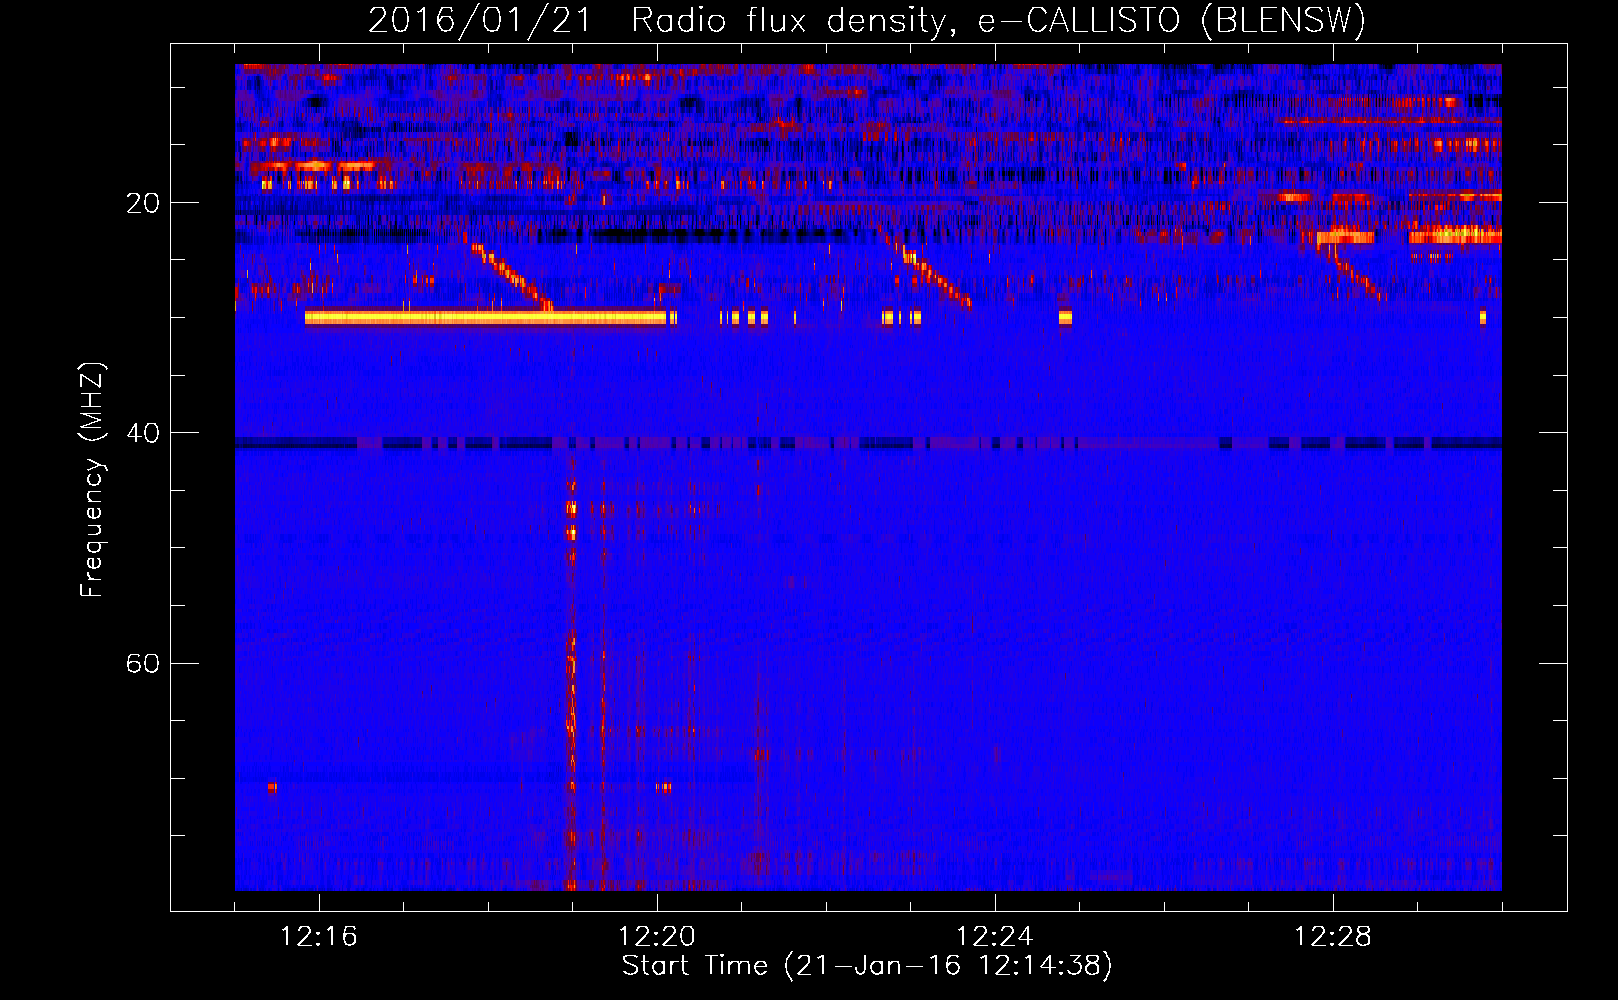Click the bright yellow-red patch near 23 MHz at 12:28
This screenshot has width=1618, height=1000.
coord(1346,237)
